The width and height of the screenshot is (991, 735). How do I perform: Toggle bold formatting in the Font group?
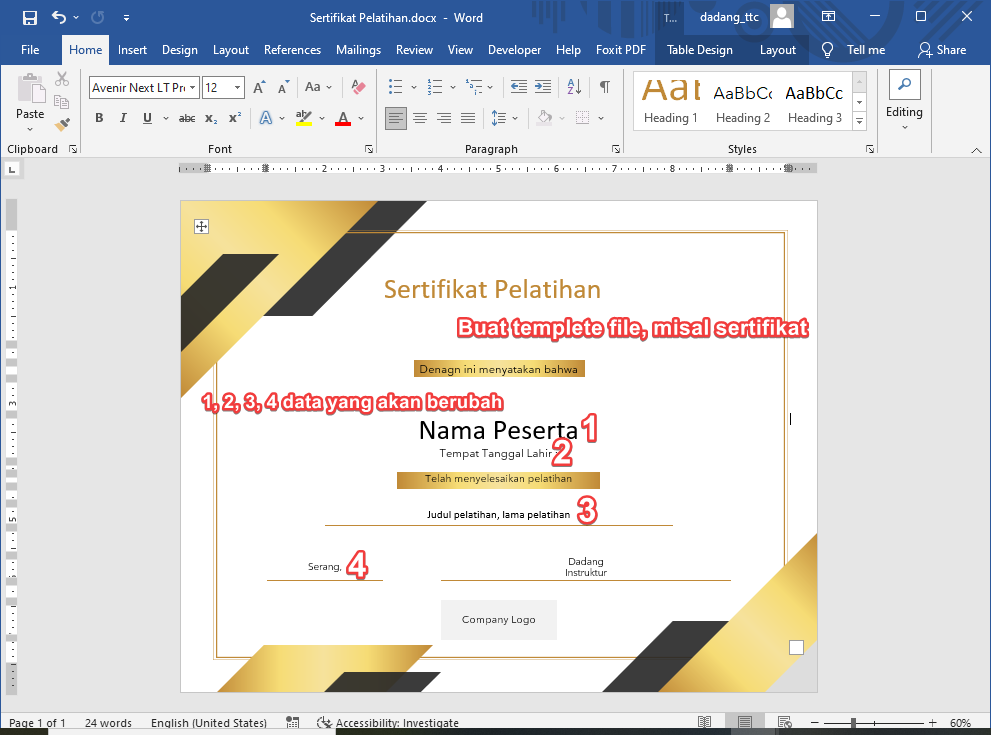(x=99, y=117)
